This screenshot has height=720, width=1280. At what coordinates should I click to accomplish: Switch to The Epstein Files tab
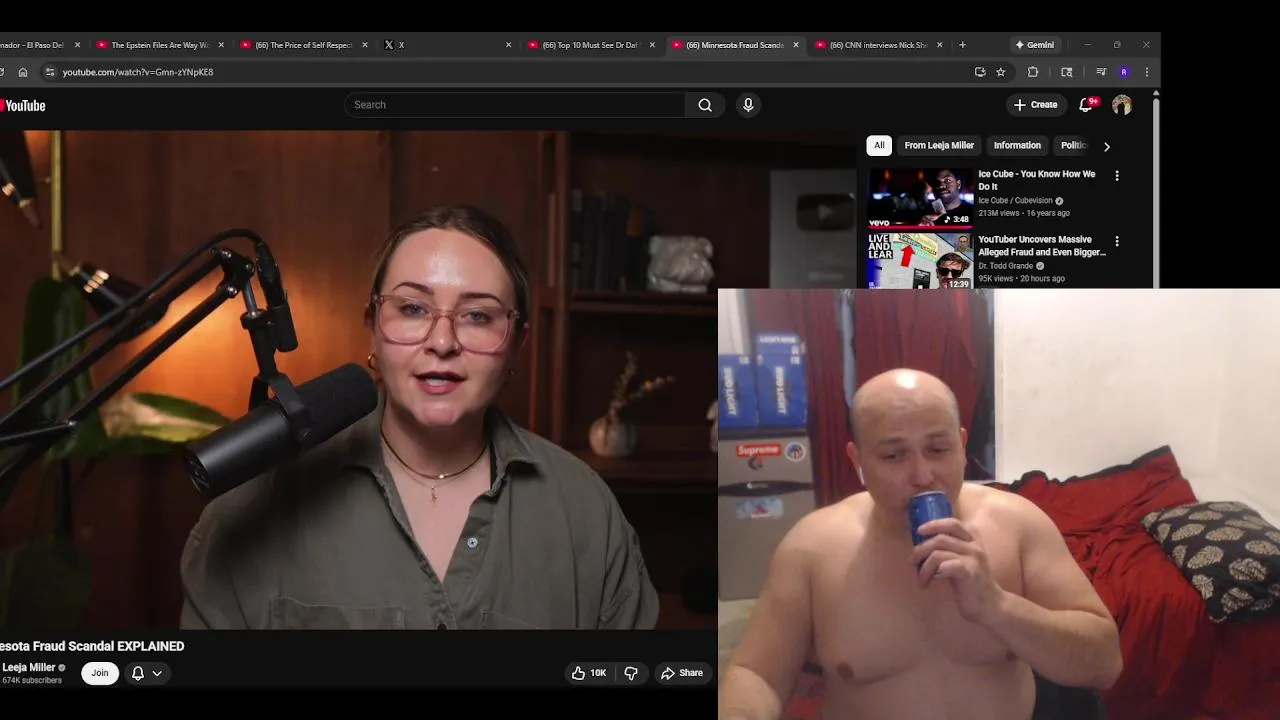(159, 45)
